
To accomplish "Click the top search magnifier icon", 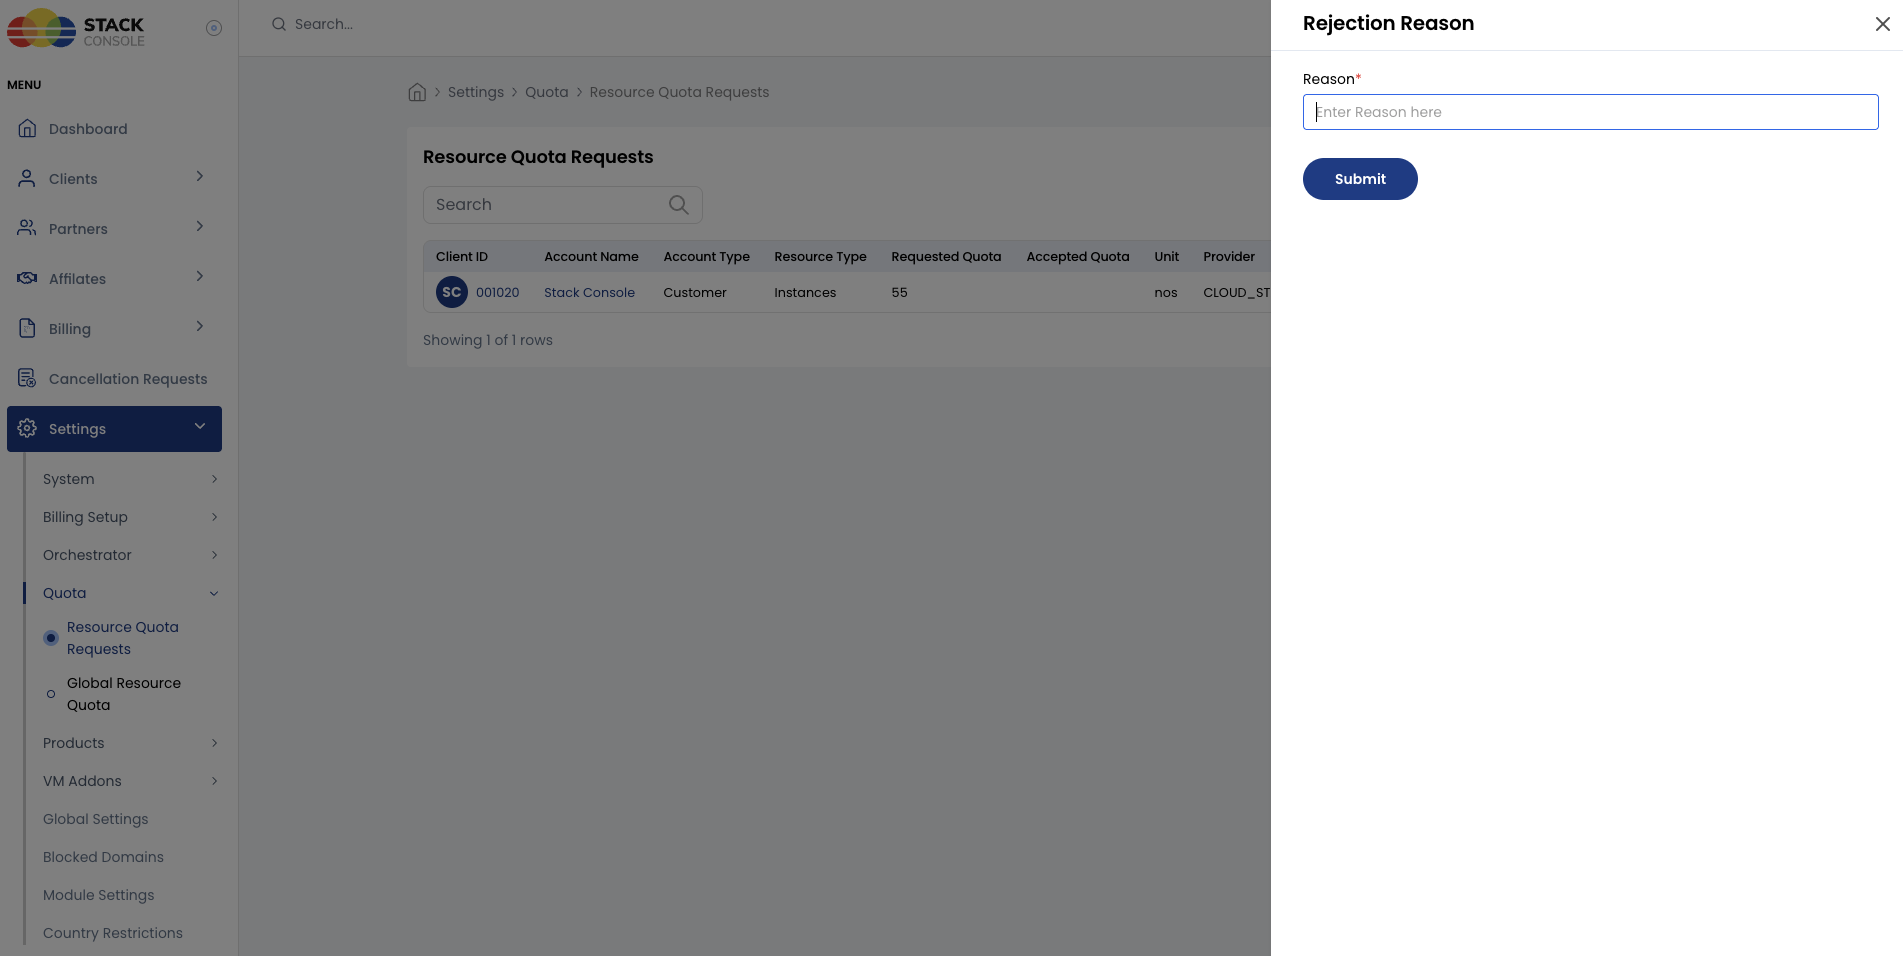I will point(279,24).
